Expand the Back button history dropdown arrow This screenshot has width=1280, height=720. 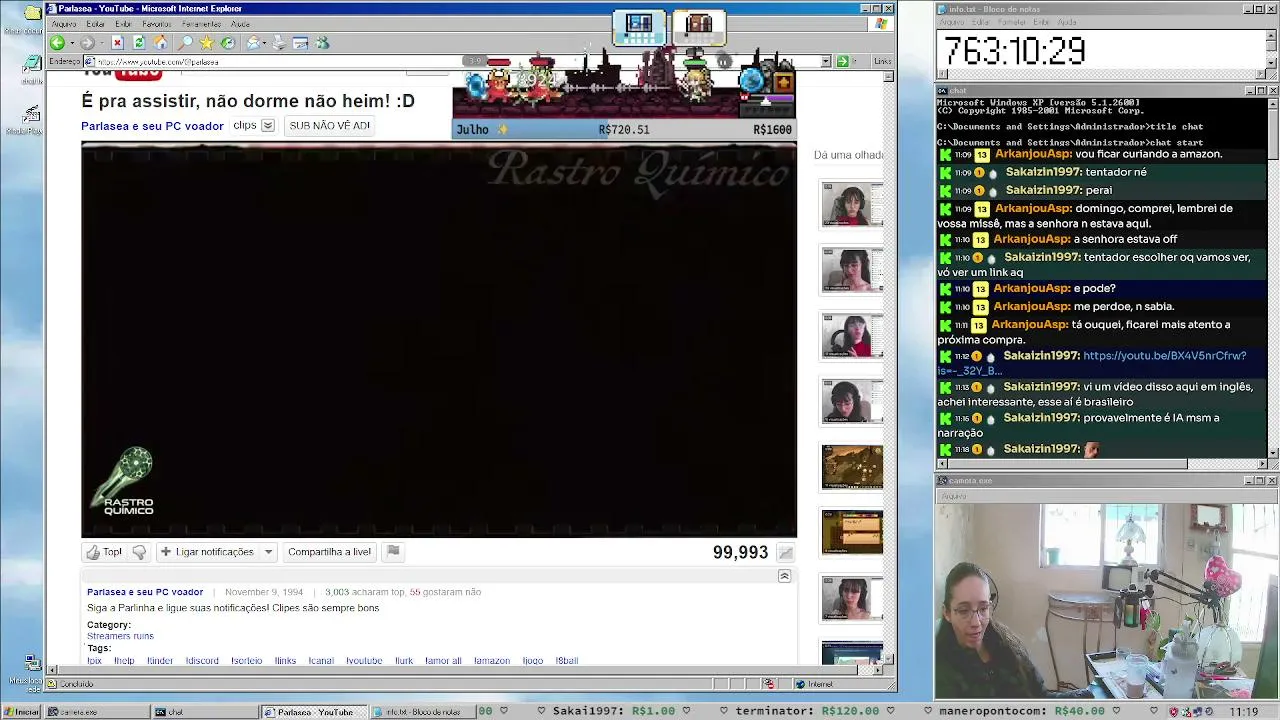click(70, 43)
